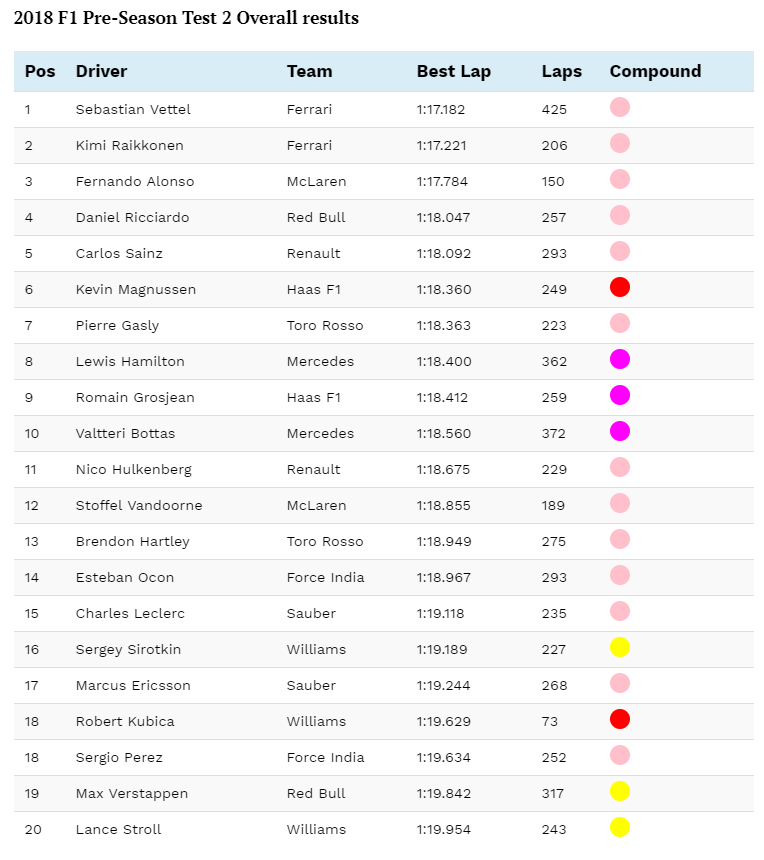Viewport: 764px width, 860px height.
Task: Click Romain Grosjean's magenta compound dot
Action: tap(620, 395)
